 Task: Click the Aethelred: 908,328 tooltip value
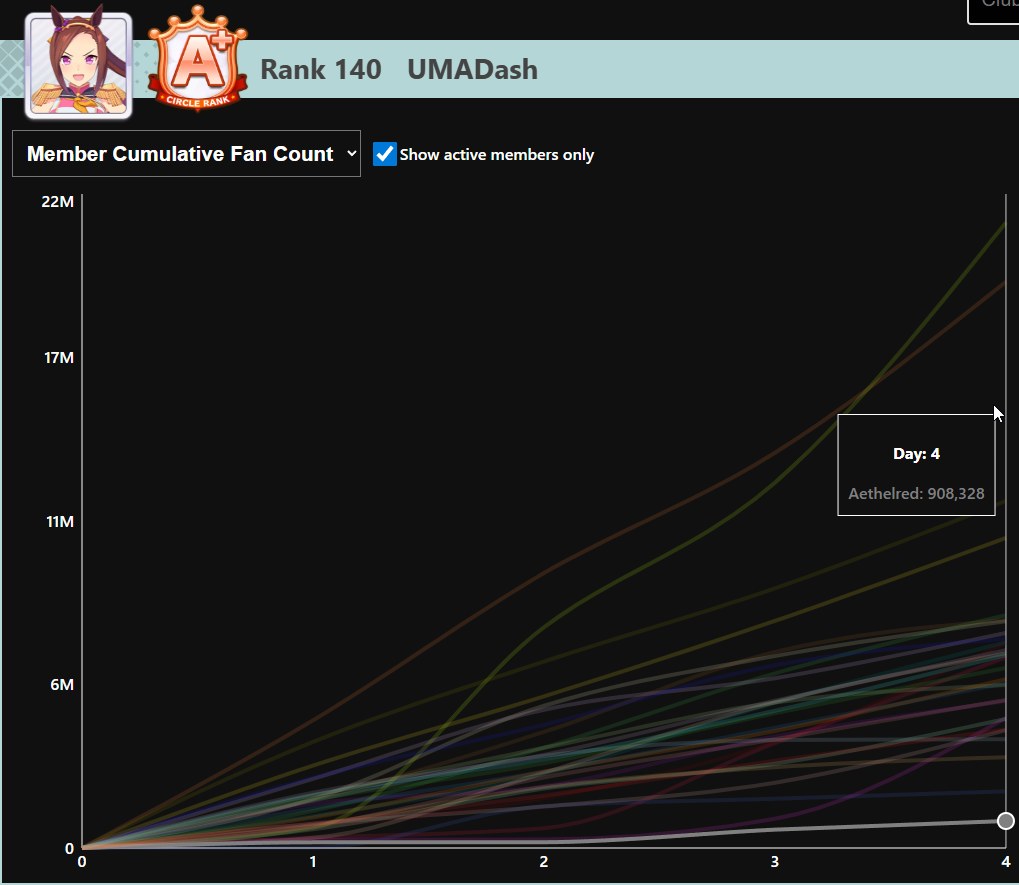916,493
